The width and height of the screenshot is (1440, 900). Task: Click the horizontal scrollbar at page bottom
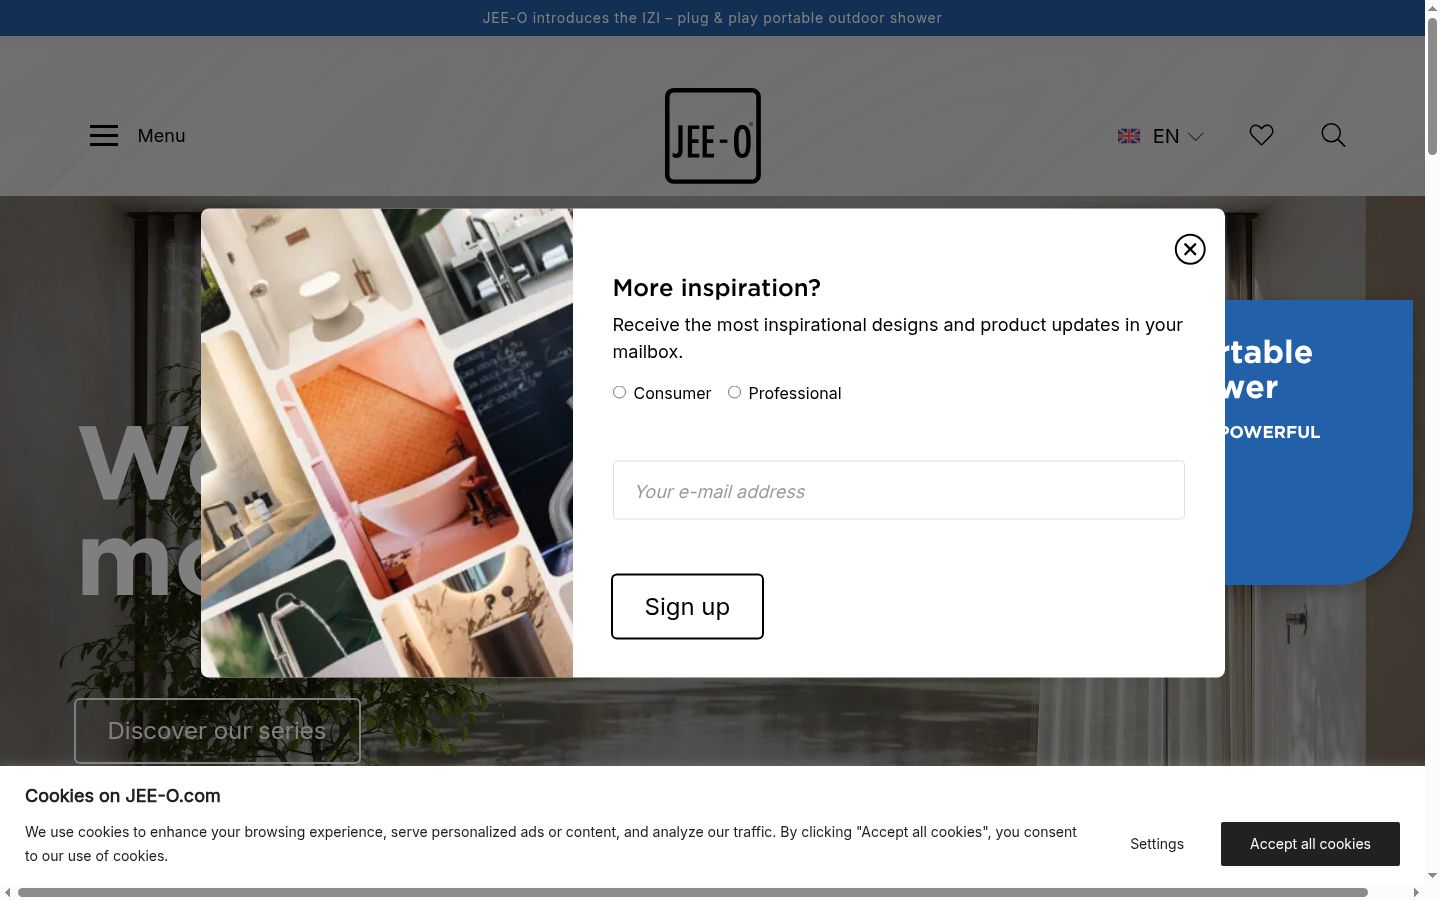692,892
